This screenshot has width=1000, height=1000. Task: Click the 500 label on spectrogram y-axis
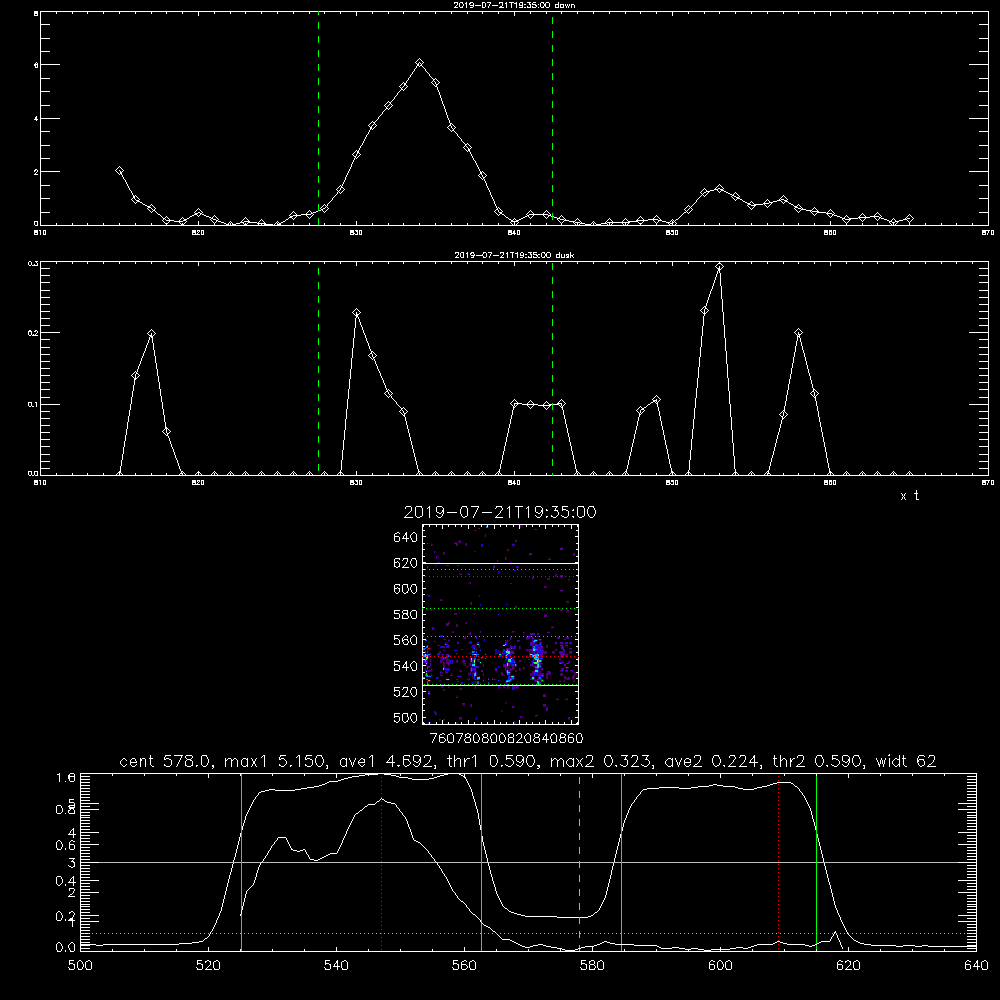click(406, 717)
